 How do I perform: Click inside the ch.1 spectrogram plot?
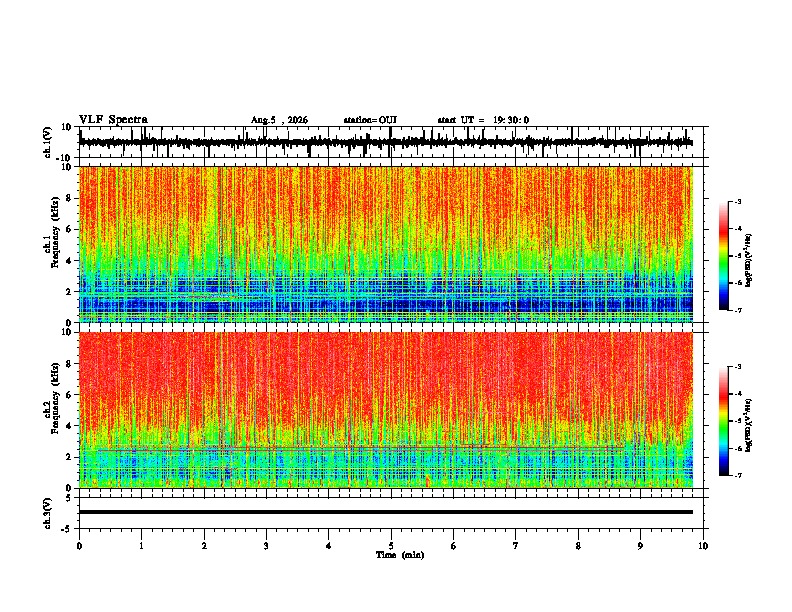coord(386,244)
